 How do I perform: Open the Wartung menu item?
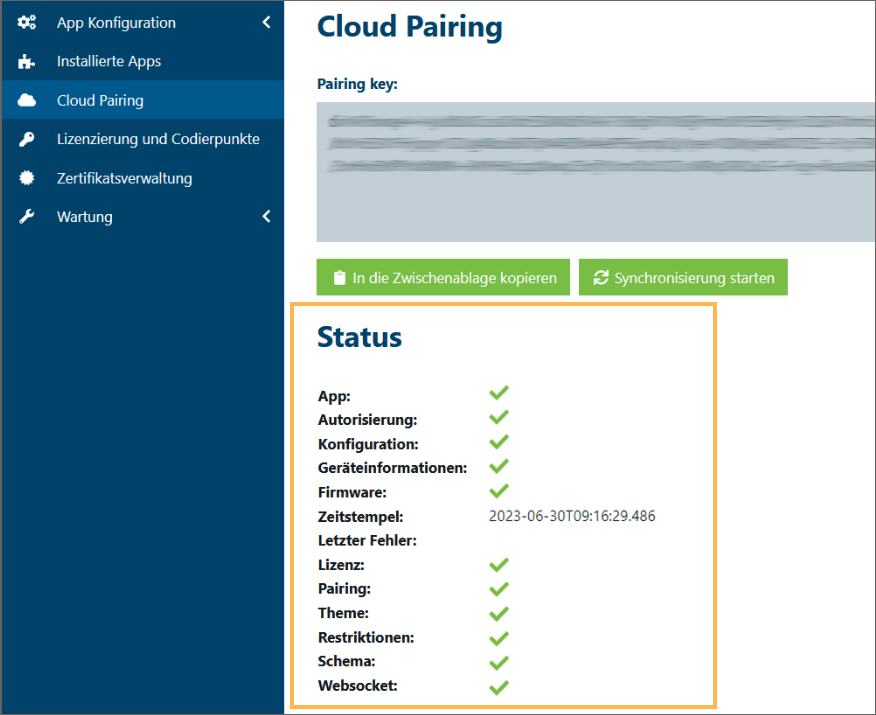point(143,217)
